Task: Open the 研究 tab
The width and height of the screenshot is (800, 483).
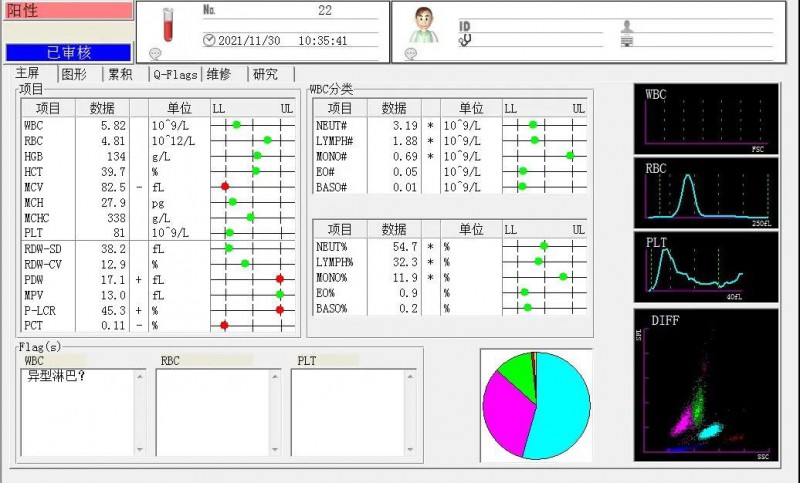Action: (265, 74)
